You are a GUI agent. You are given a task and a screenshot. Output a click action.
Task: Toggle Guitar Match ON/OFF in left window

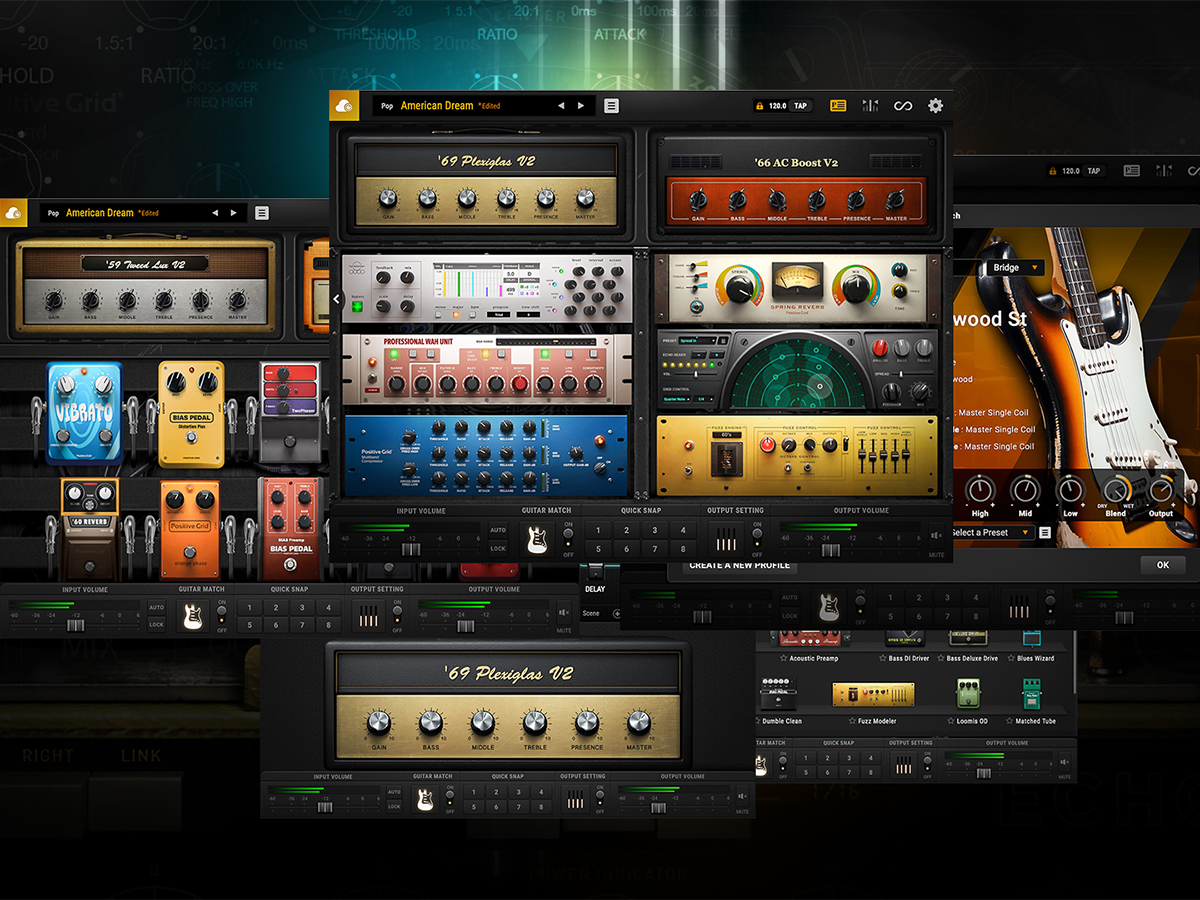coord(221,615)
